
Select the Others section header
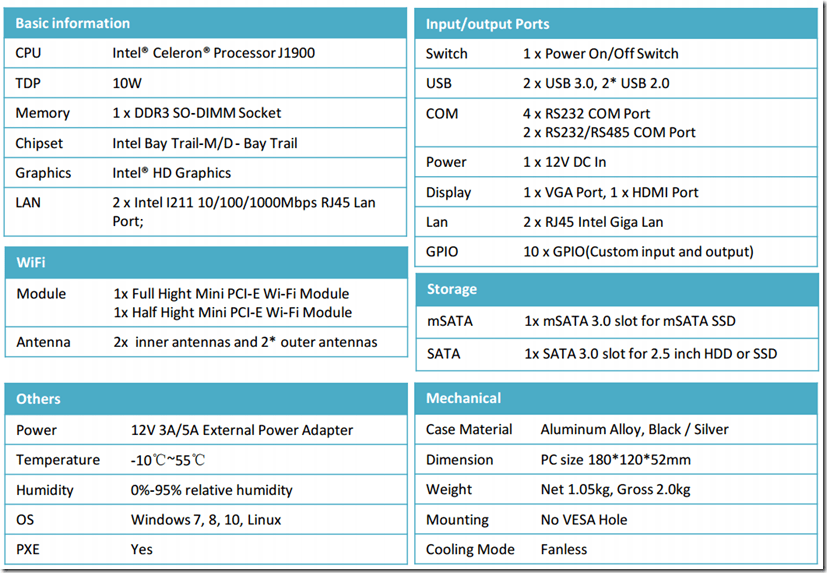[38, 399]
